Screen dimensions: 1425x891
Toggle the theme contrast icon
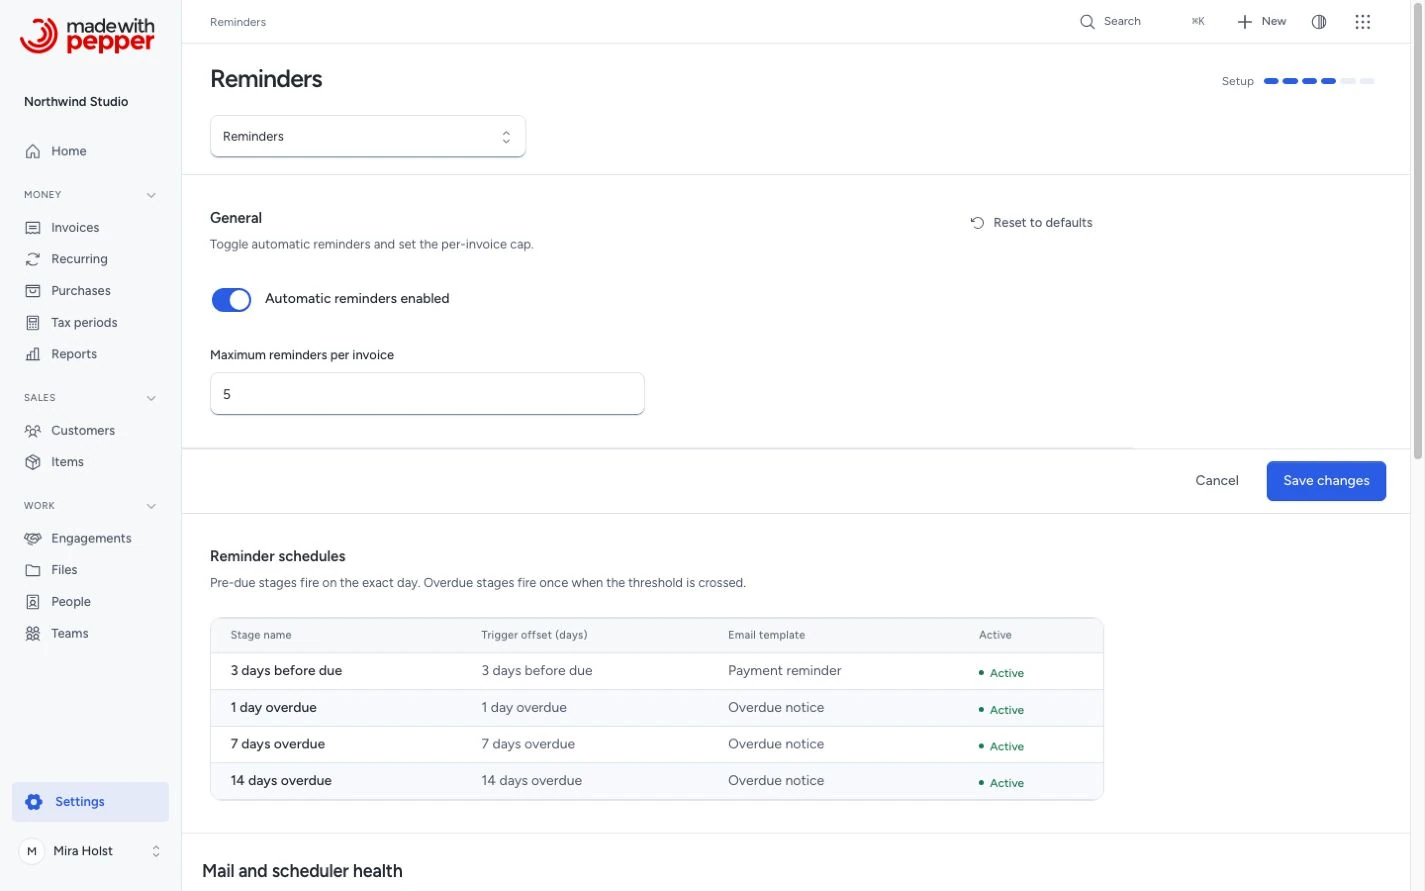click(x=1319, y=22)
